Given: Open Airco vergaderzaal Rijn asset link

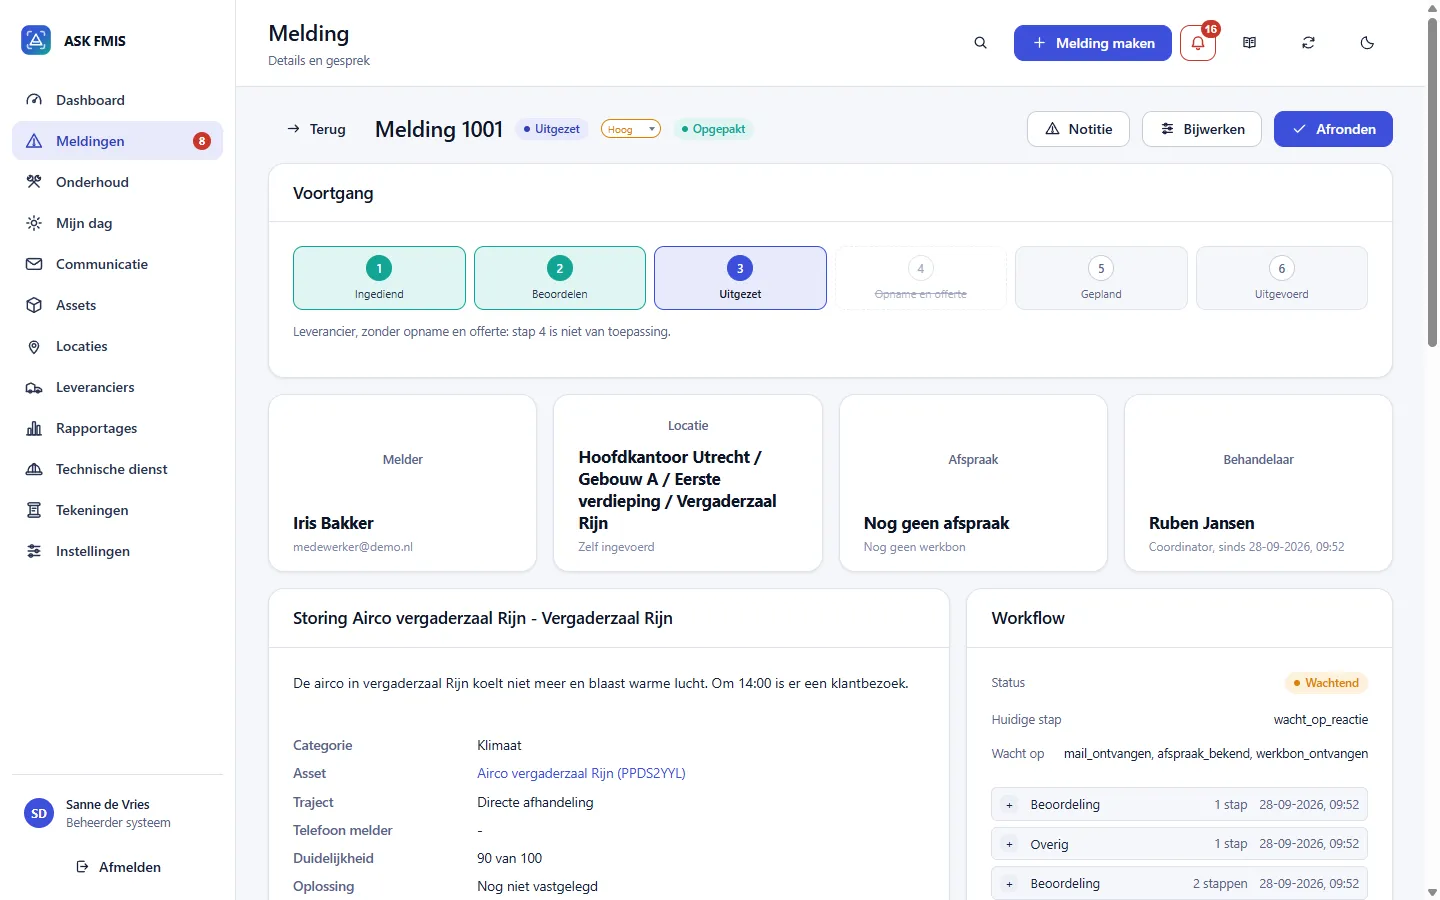Looking at the screenshot, I should pos(581,773).
